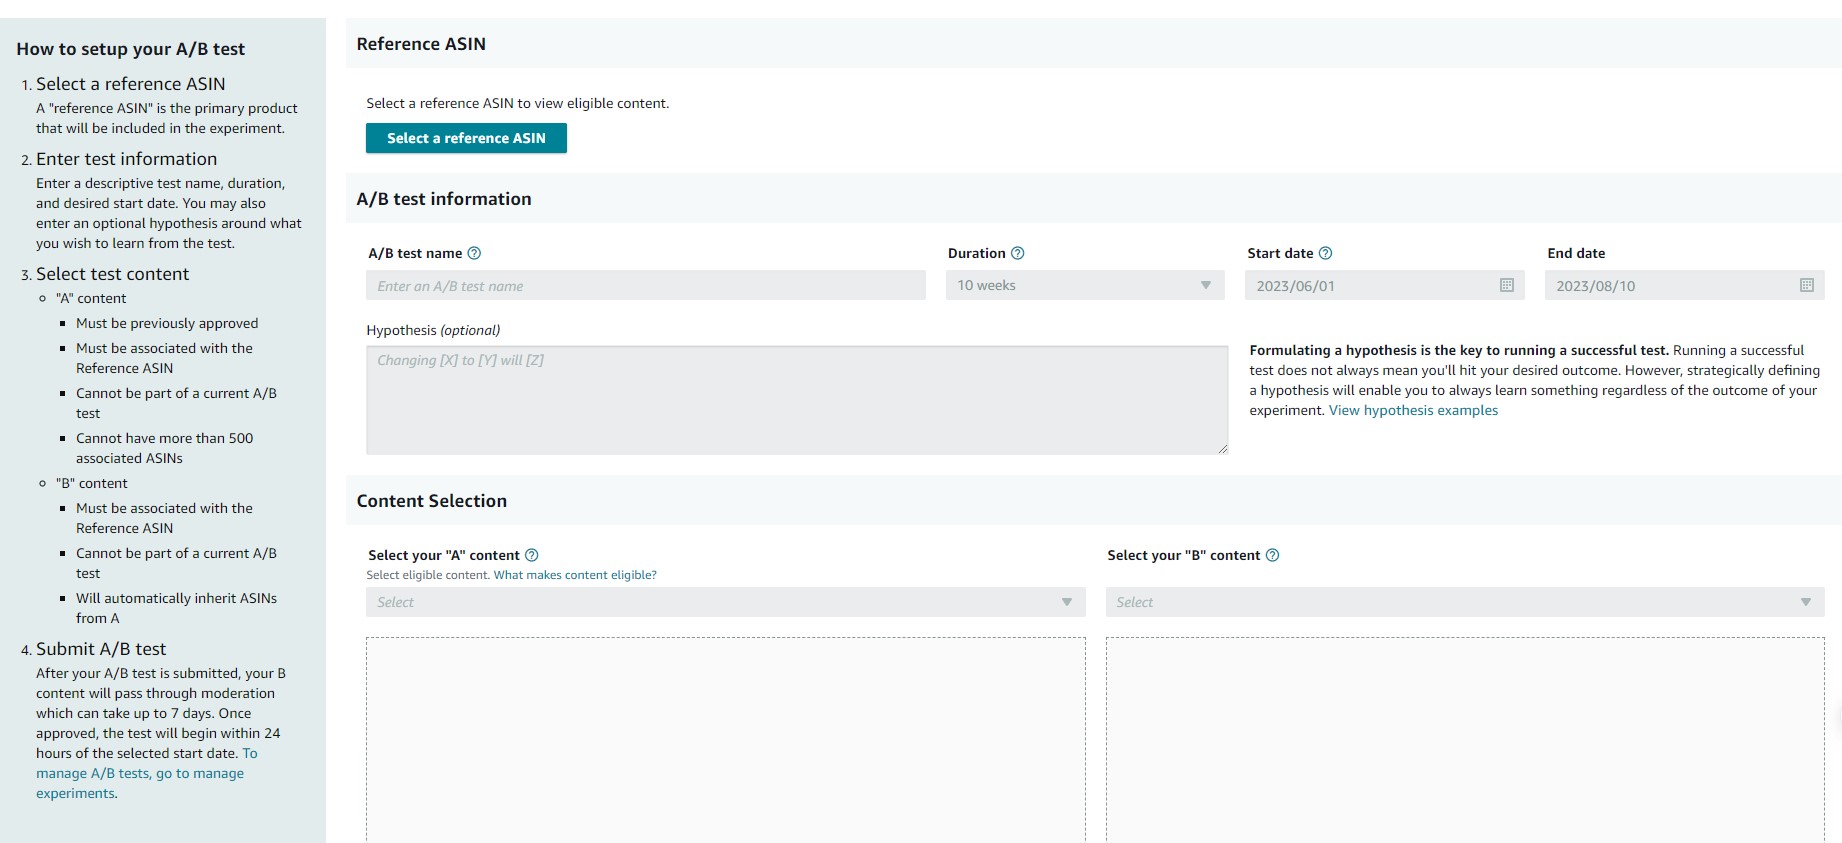Click the Start date field showing 2023/06/01
This screenshot has height=843, width=1842.
click(1370, 286)
